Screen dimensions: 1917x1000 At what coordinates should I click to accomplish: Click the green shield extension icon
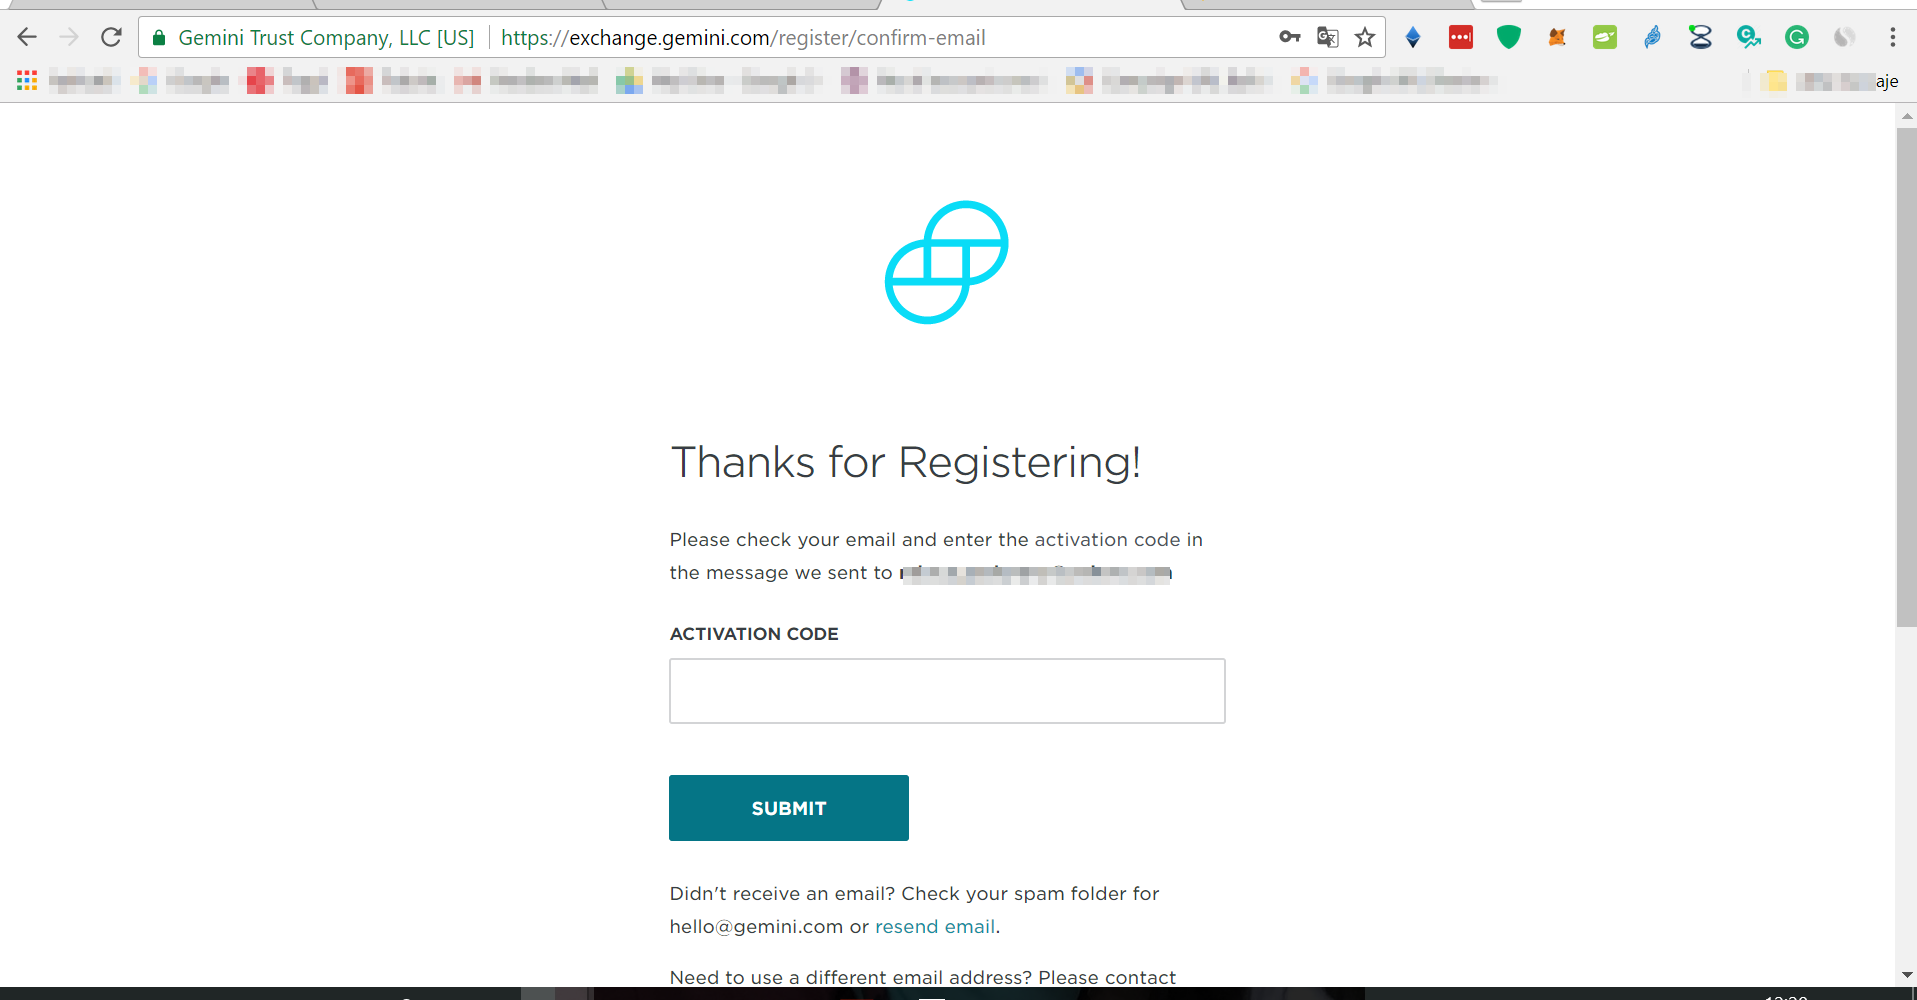pos(1509,38)
